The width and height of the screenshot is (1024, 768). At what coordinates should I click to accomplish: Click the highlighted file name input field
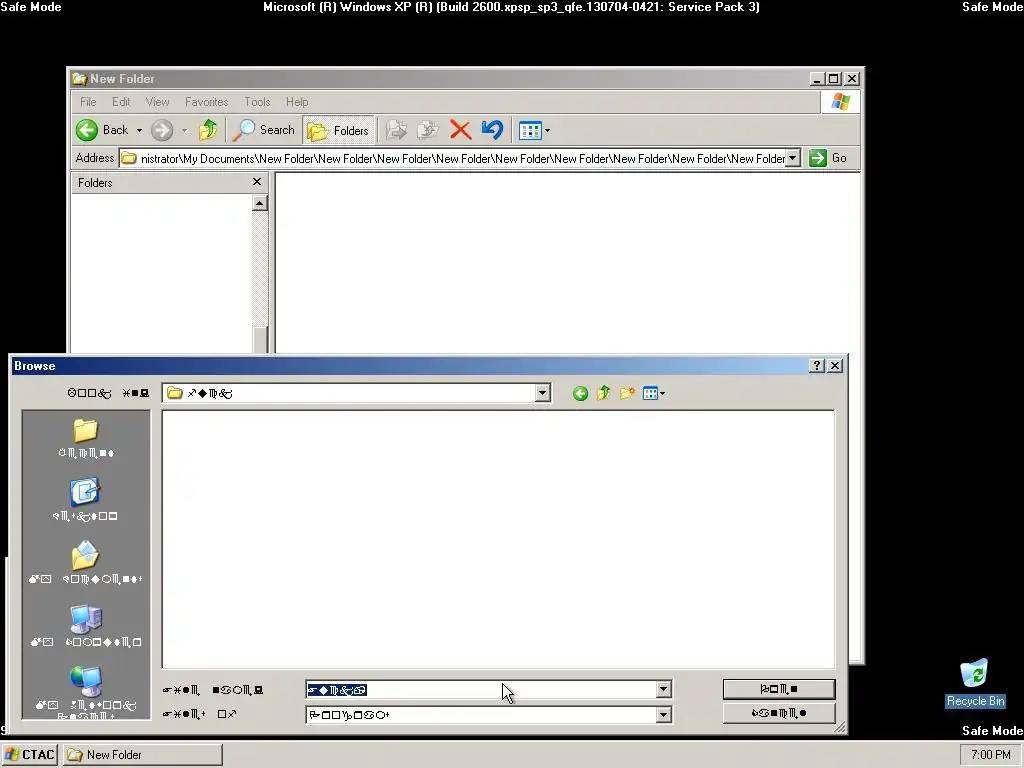[481, 690]
